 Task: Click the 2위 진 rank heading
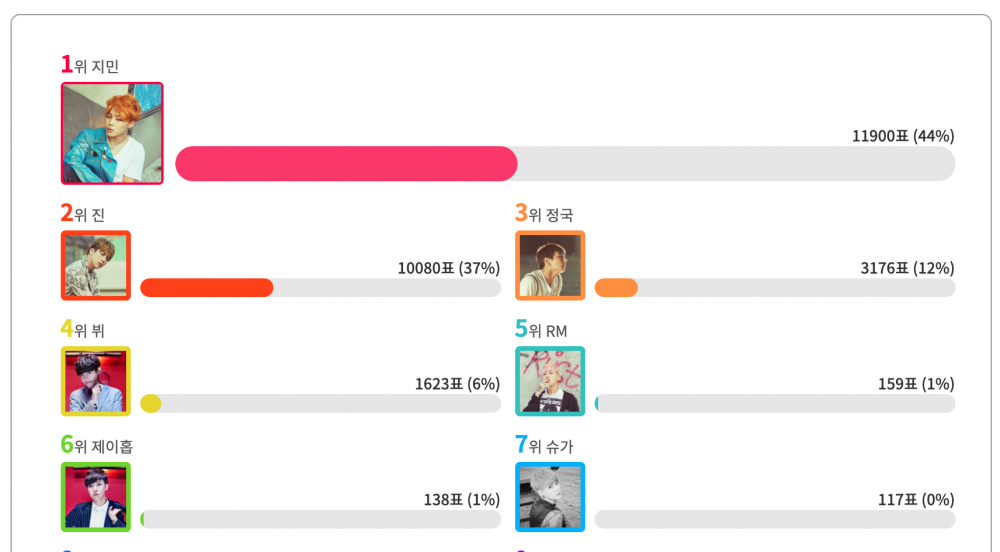(83, 214)
